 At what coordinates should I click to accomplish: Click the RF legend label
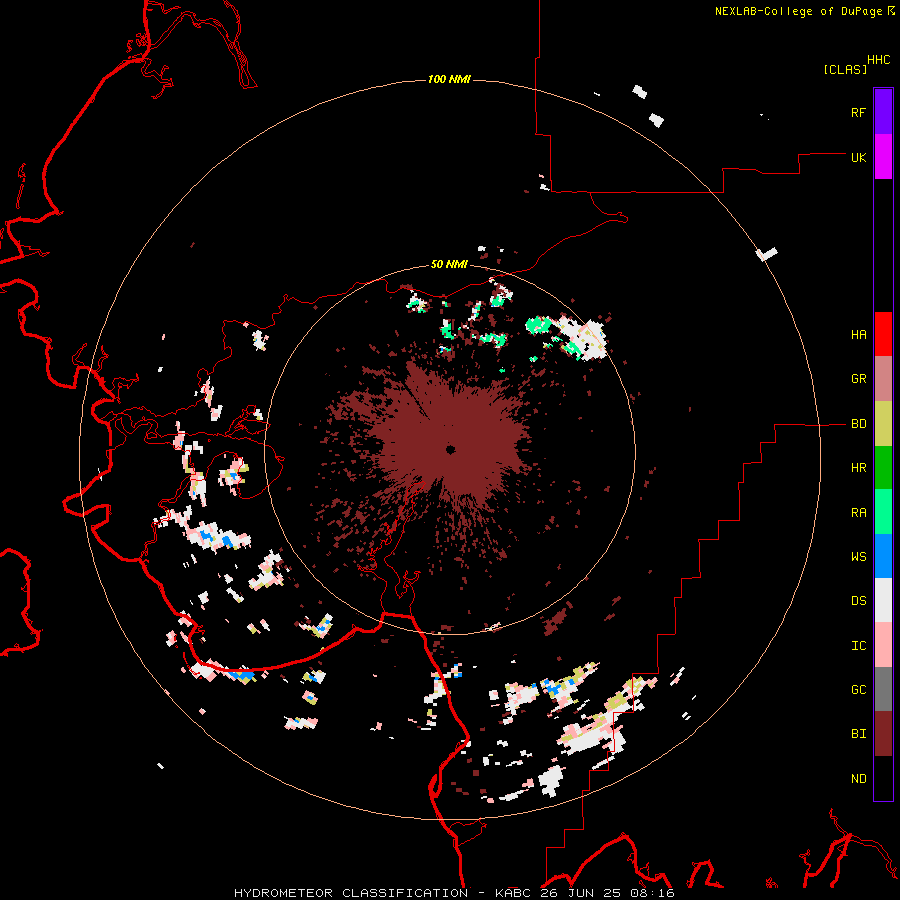pos(858,112)
